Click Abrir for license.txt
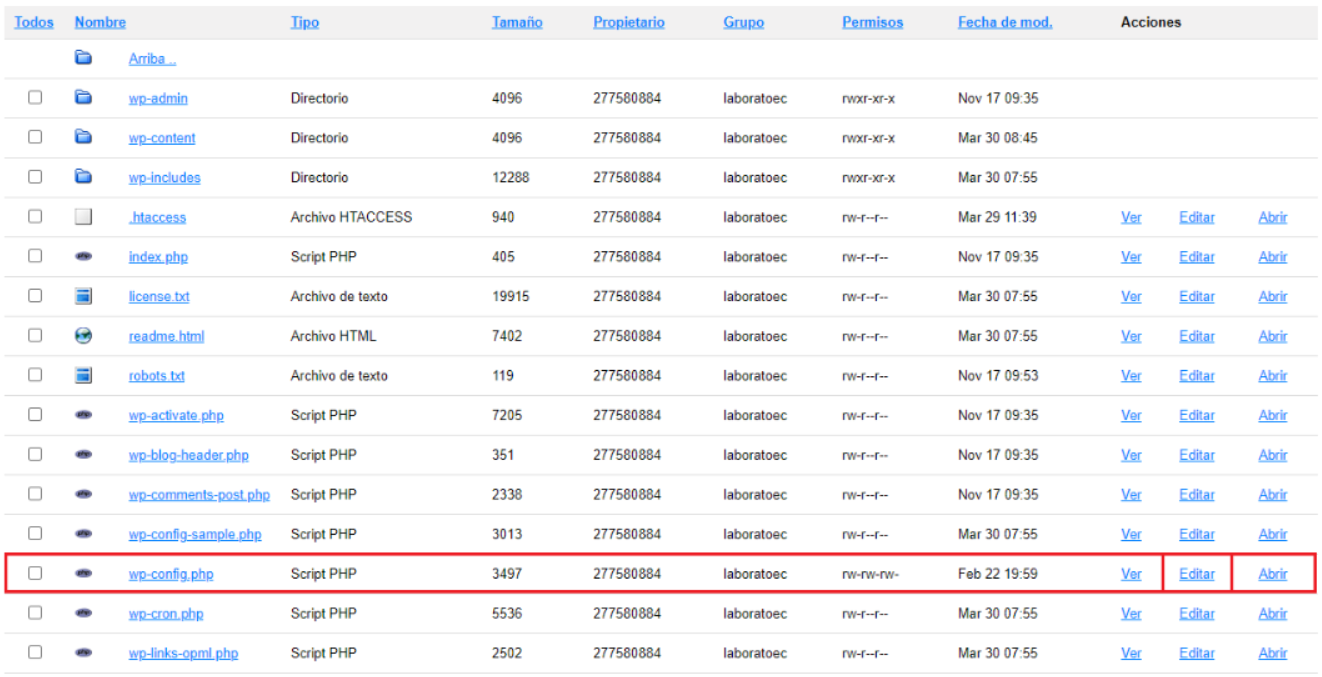The image size is (1322, 677). (x=1273, y=297)
